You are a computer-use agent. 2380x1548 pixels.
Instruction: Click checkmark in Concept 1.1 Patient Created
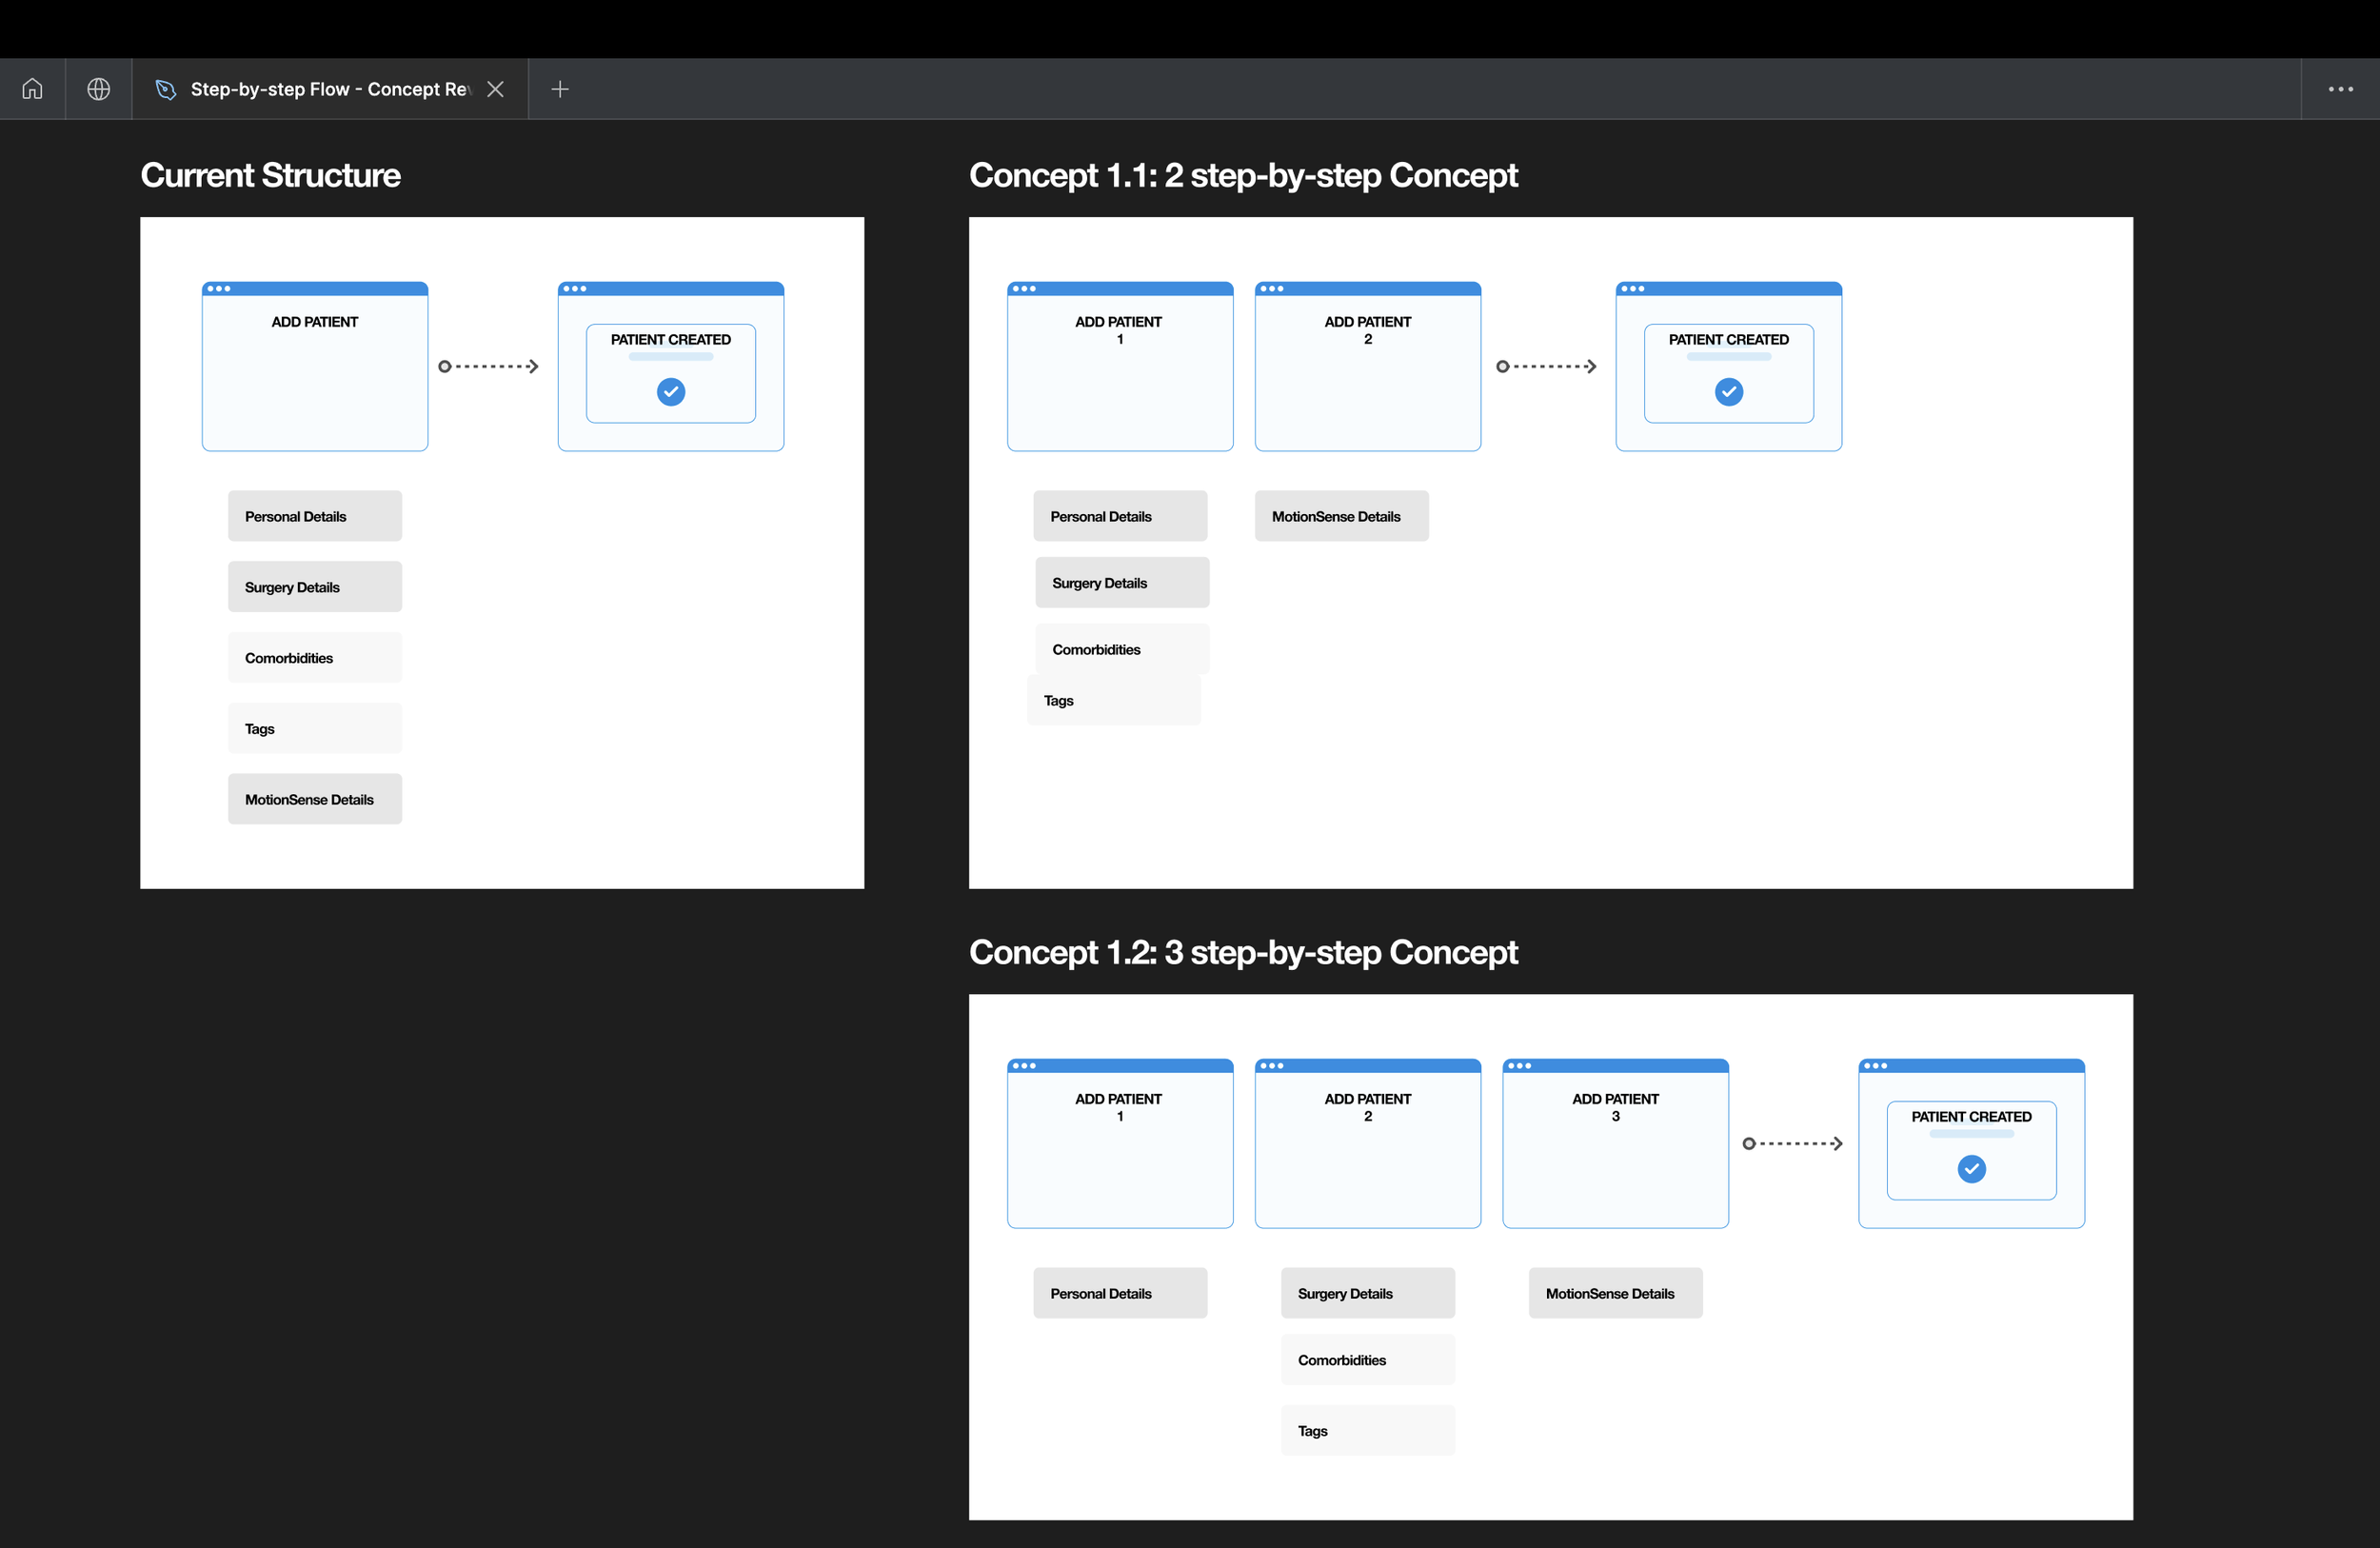pos(1728,392)
